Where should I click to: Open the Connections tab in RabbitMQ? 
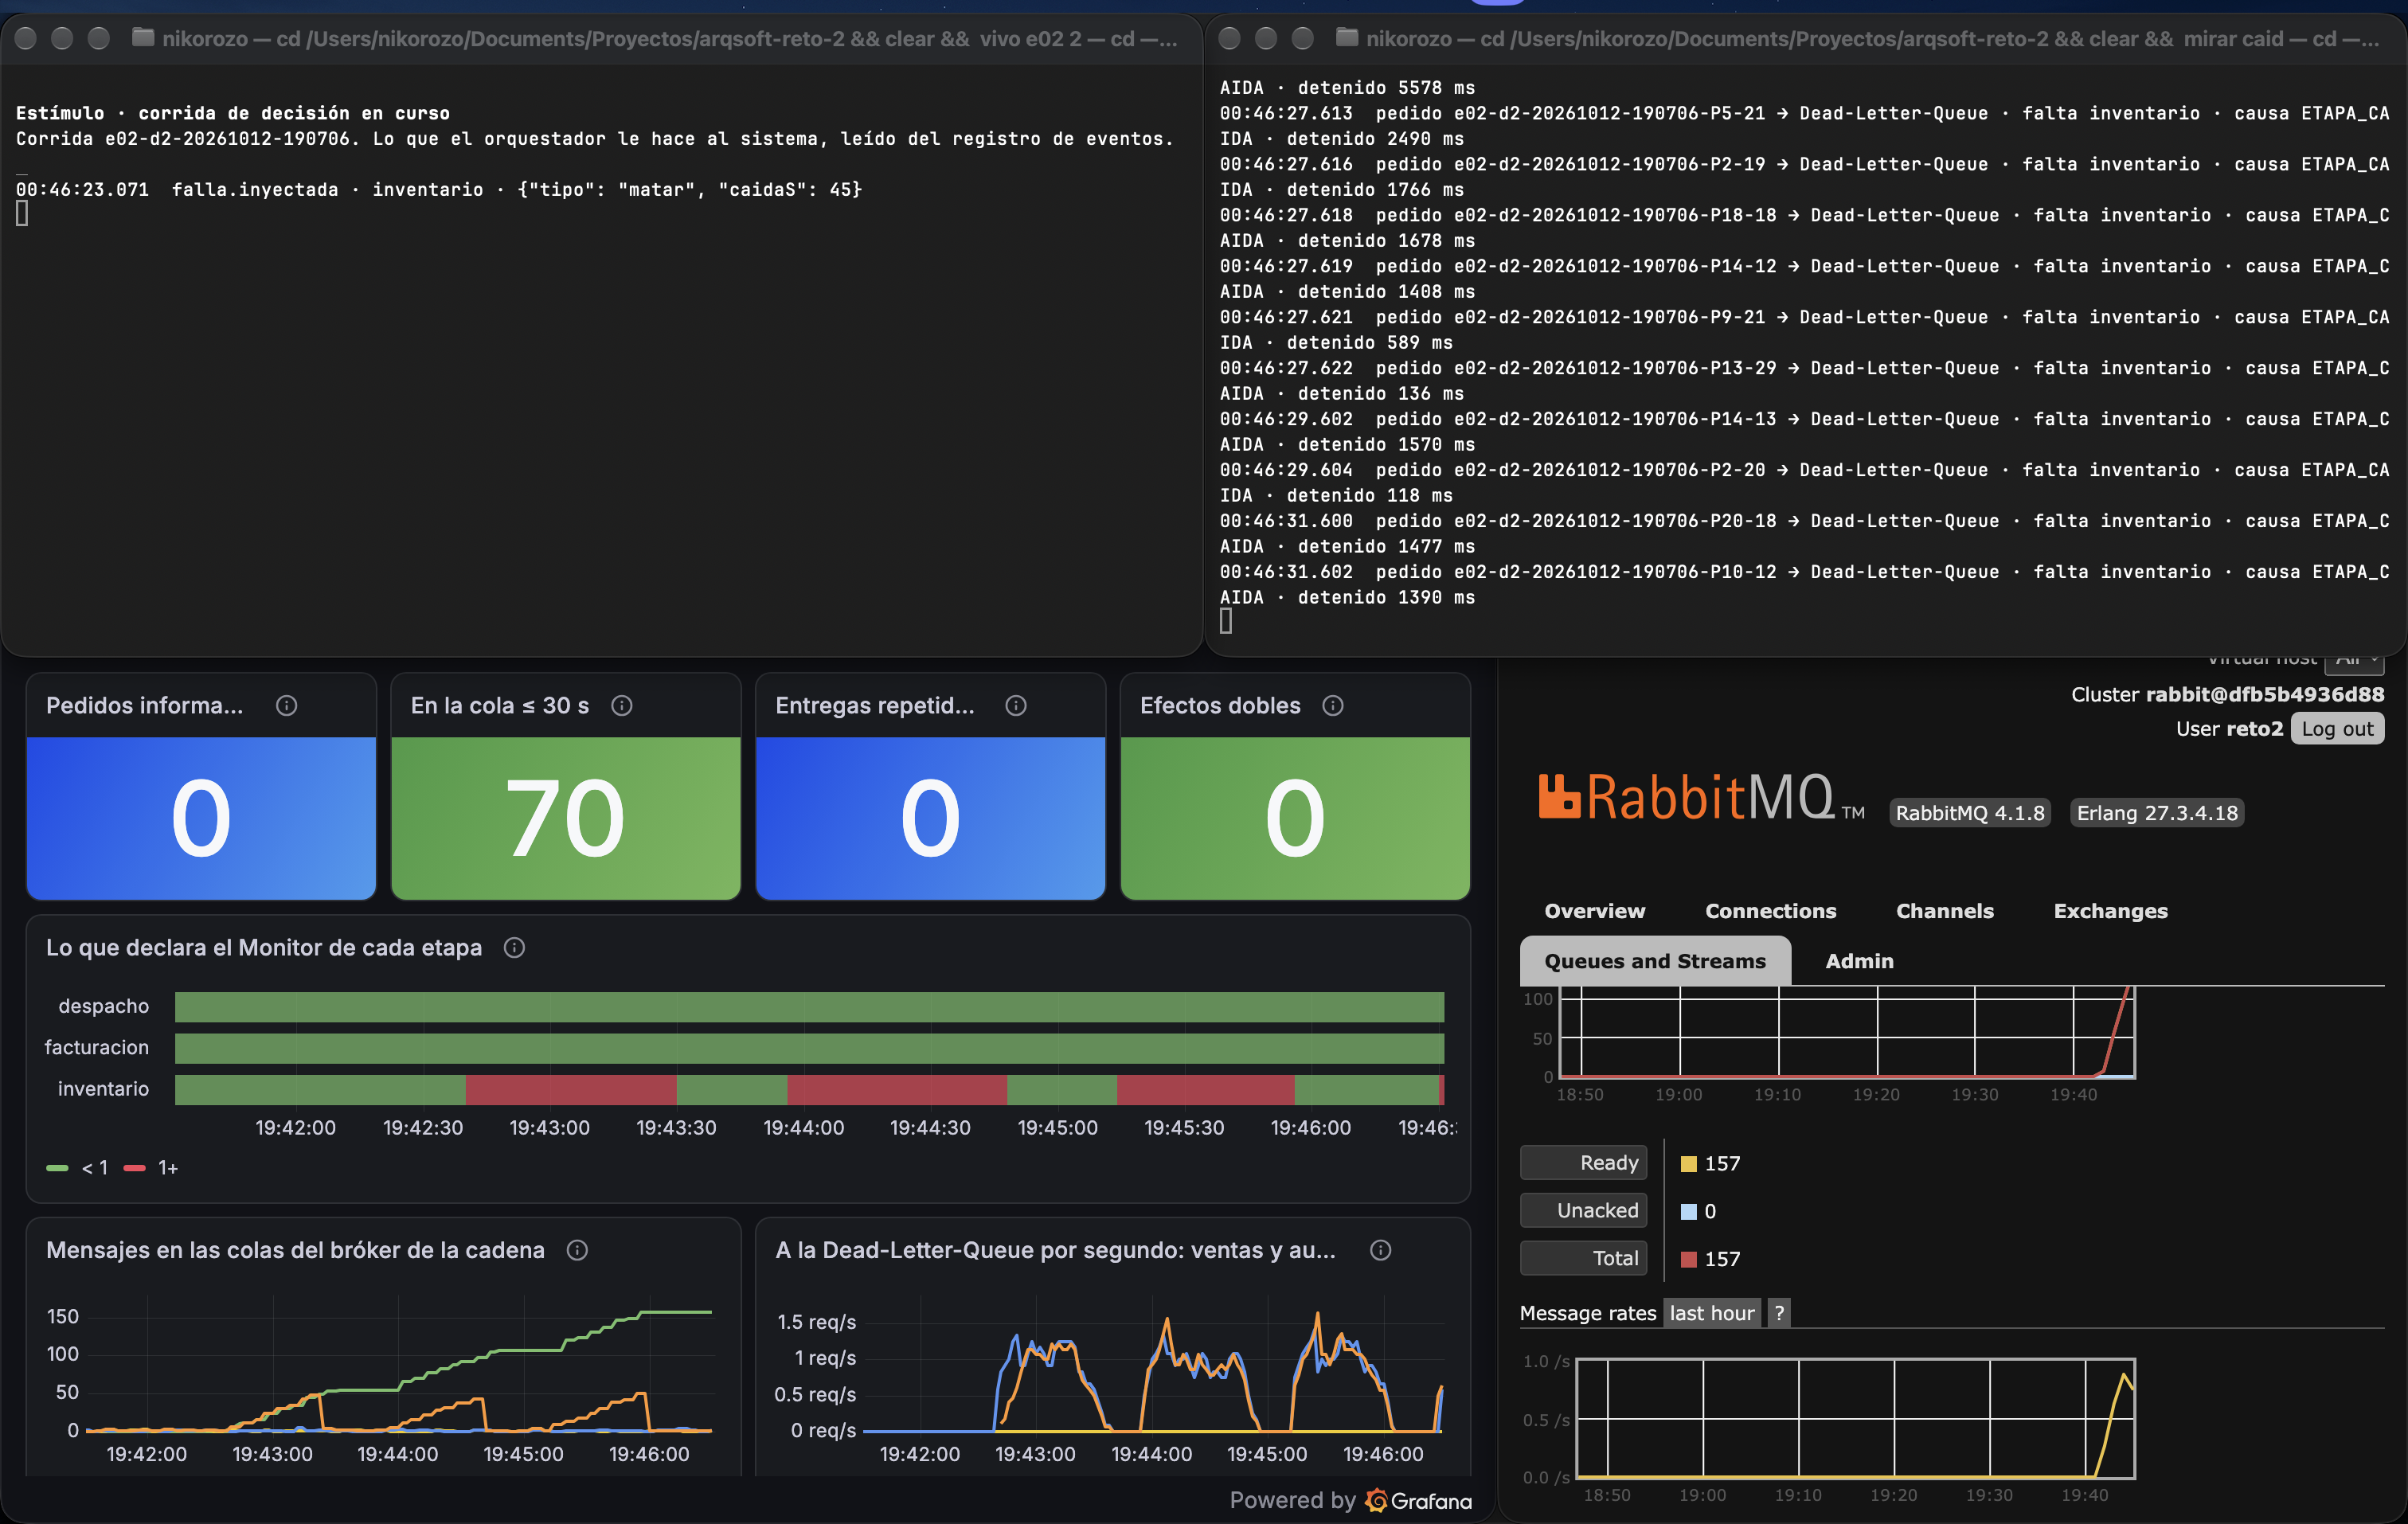(x=1770, y=911)
